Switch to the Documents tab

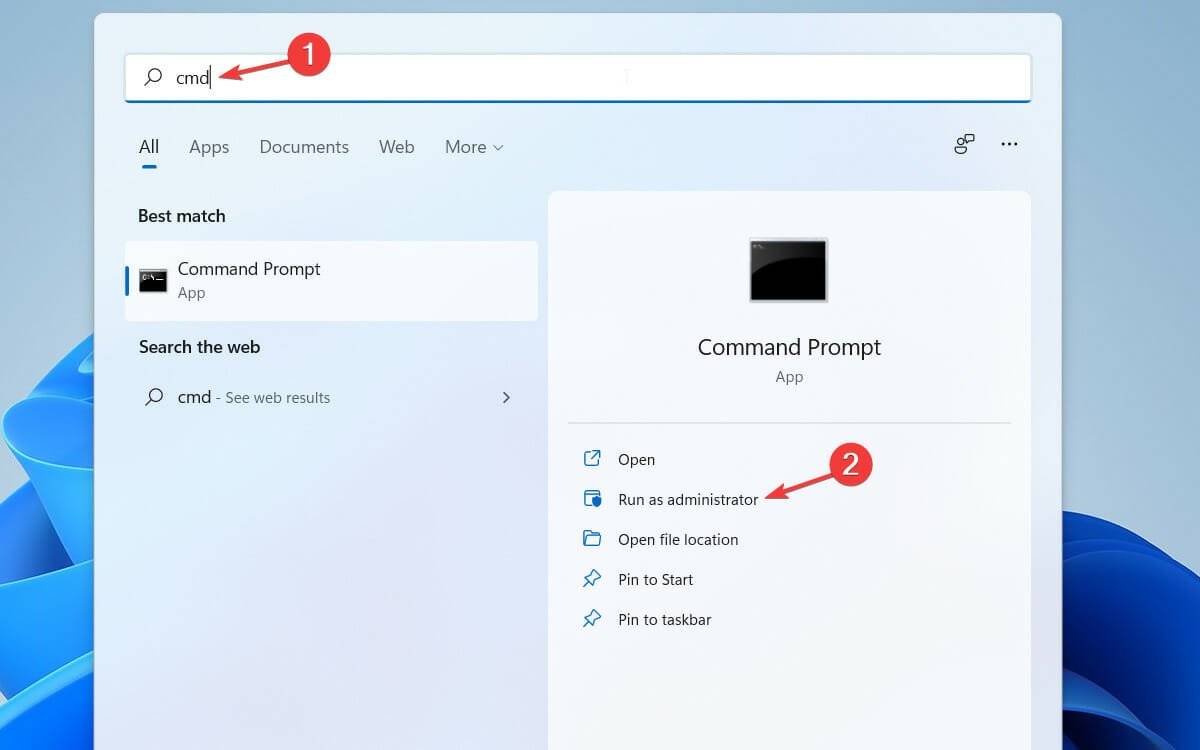pyautogui.click(x=304, y=147)
